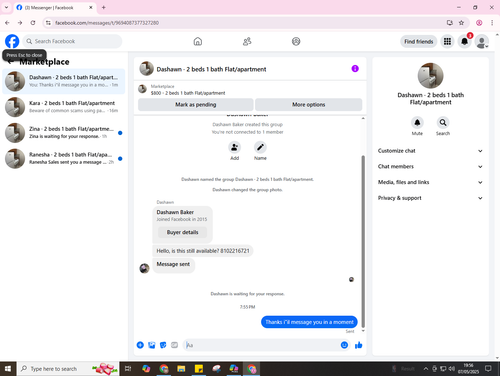Open conversation information purple icon
This screenshot has width=500, height=376.
point(355,69)
